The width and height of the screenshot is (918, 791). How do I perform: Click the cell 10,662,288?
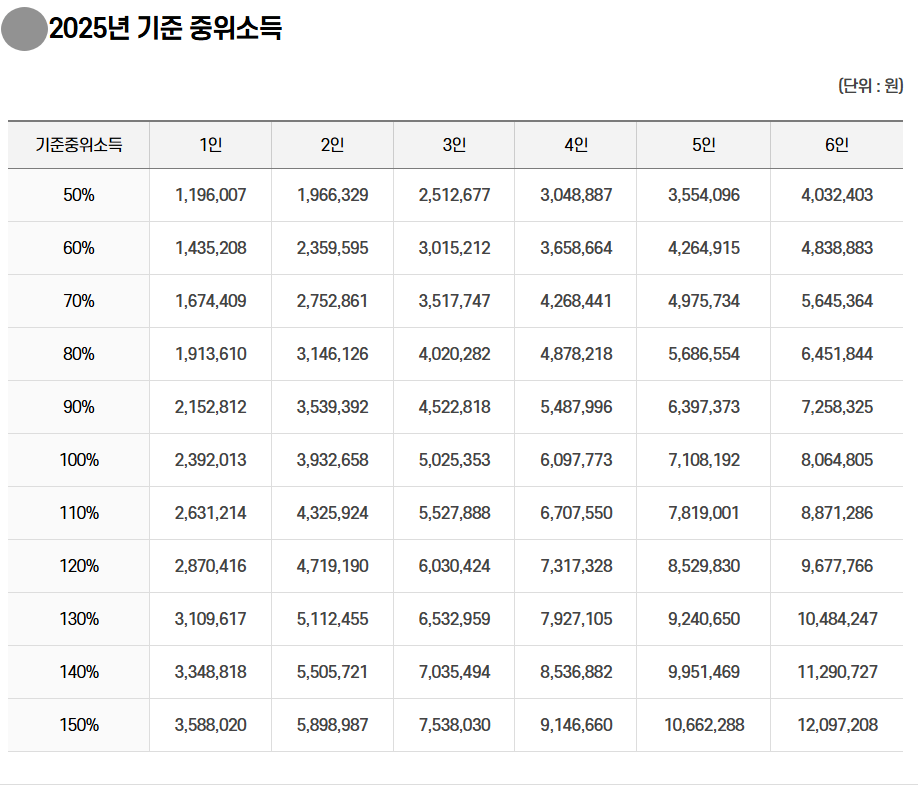(x=704, y=725)
